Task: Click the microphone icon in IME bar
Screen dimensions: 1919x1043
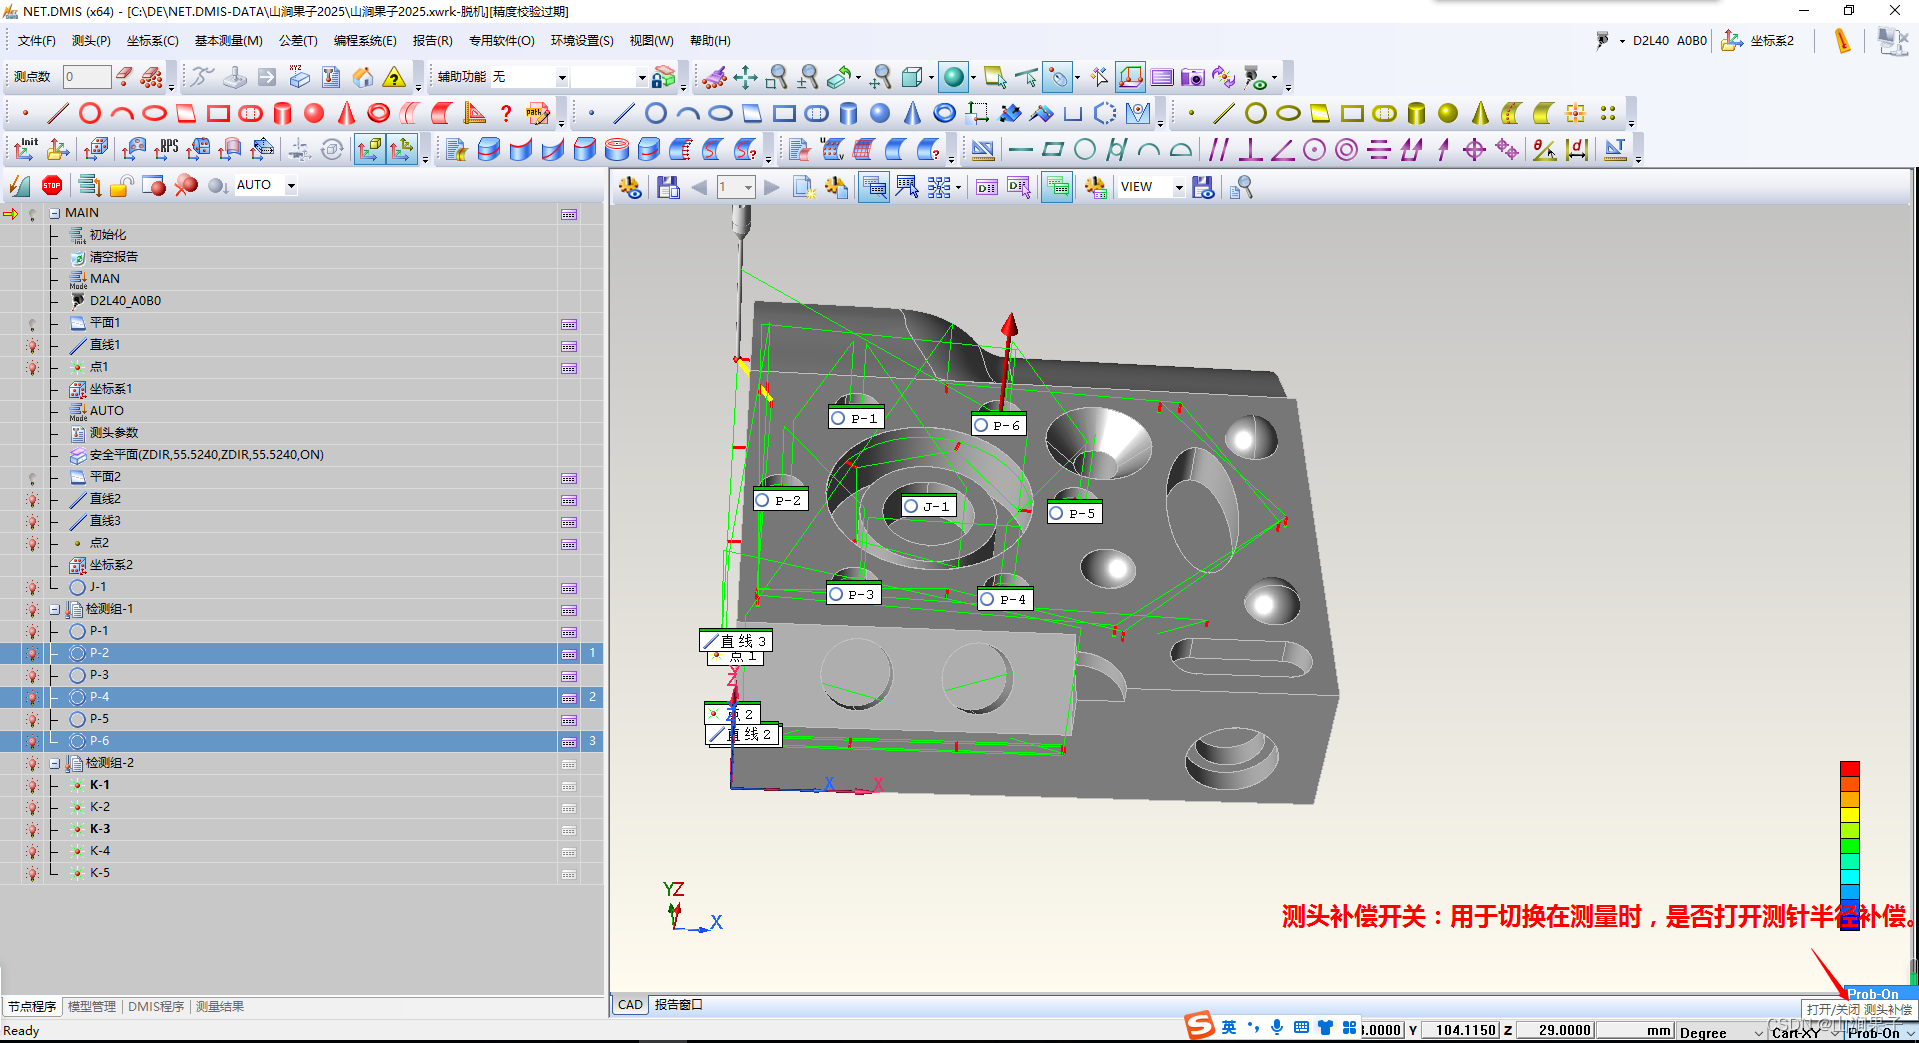Action: click(x=1277, y=1027)
